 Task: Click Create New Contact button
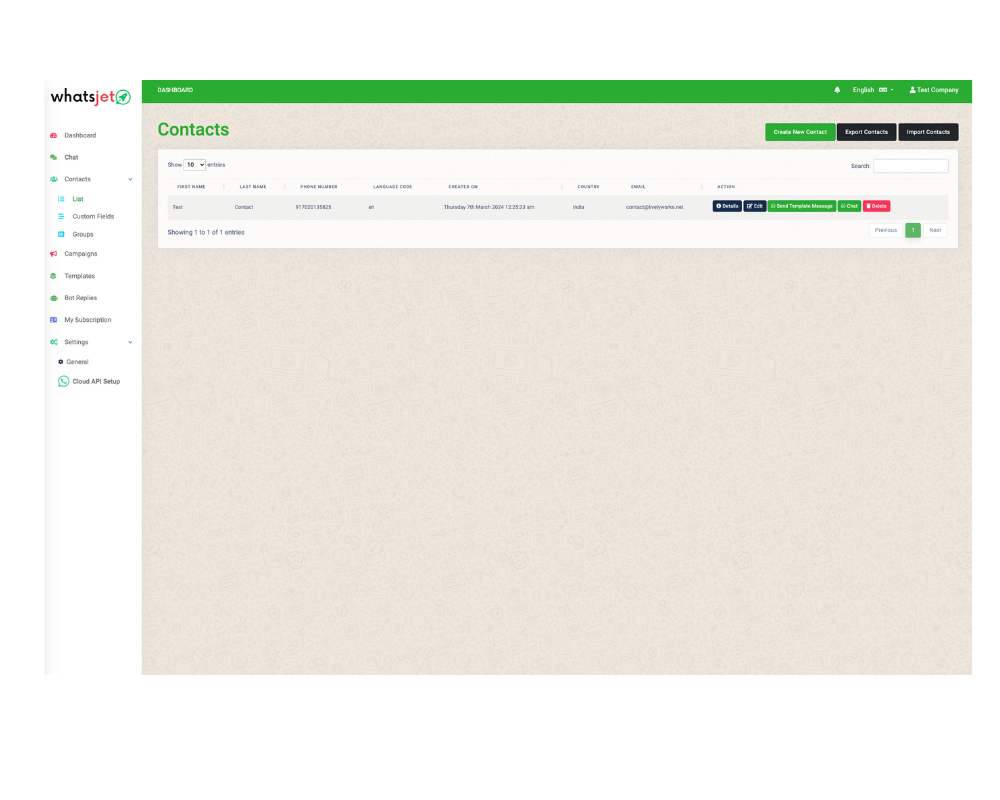point(800,132)
